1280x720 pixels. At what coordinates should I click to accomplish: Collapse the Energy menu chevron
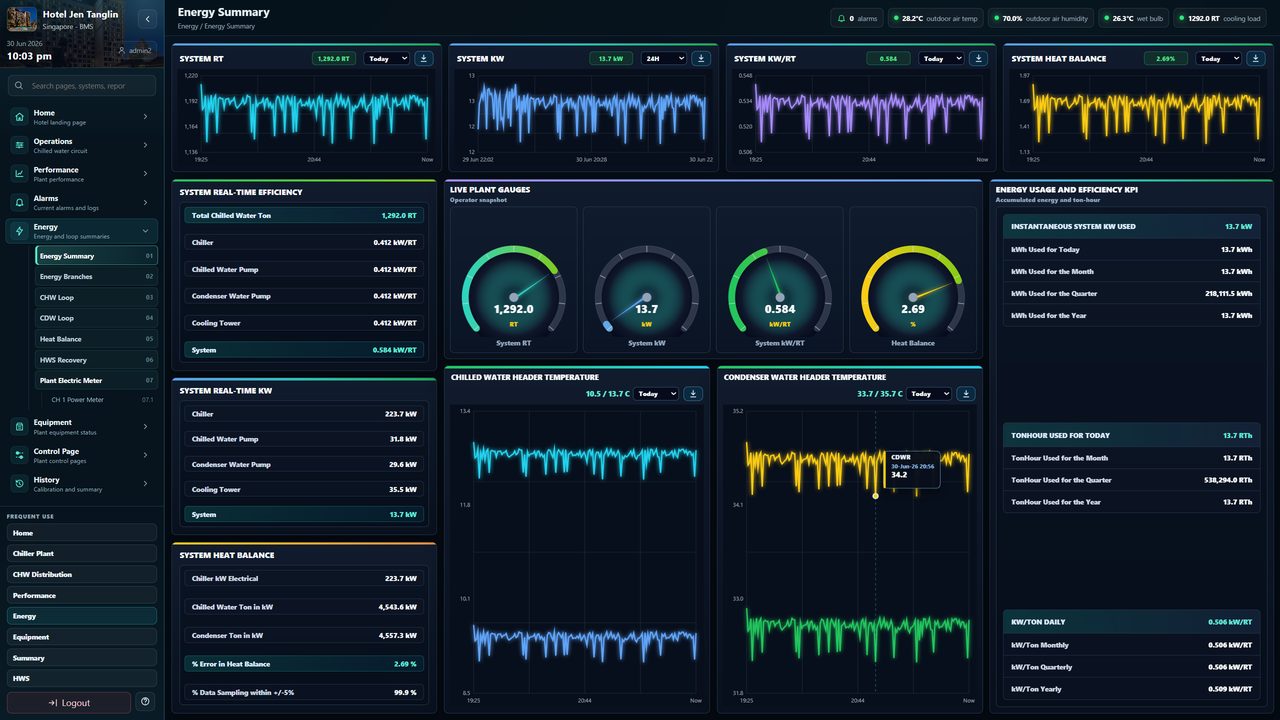[x=145, y=231]
